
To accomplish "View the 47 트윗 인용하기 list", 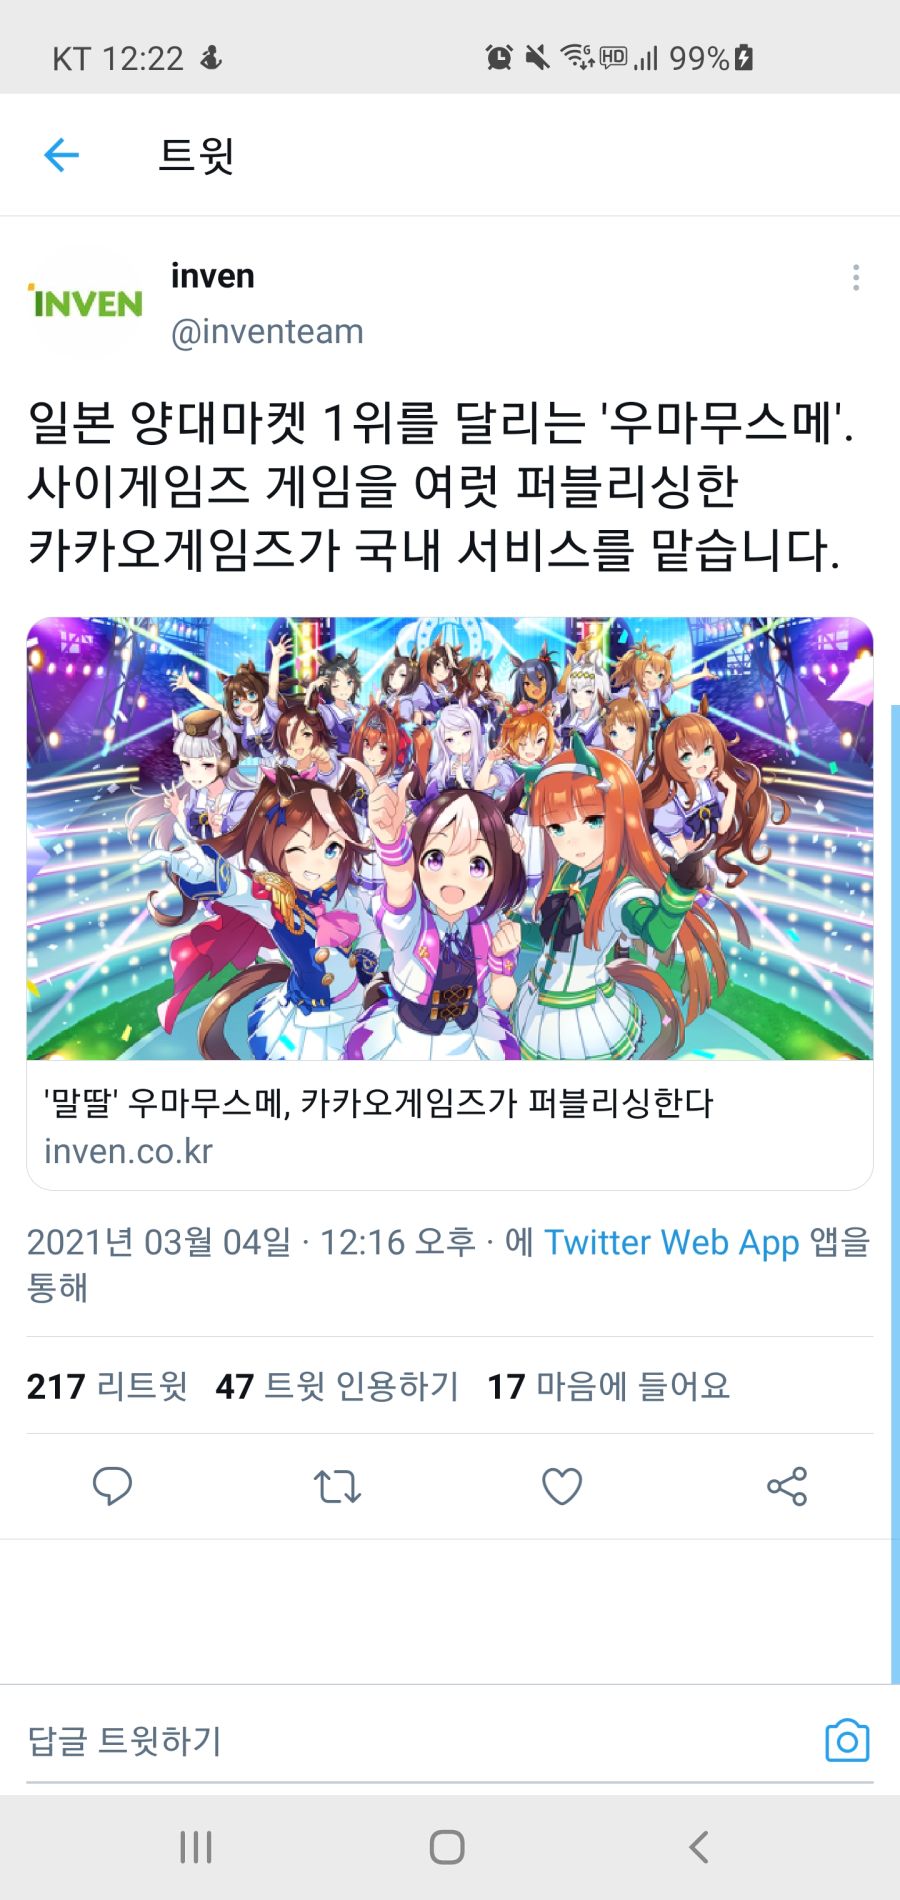I will tap(337, 1386).
